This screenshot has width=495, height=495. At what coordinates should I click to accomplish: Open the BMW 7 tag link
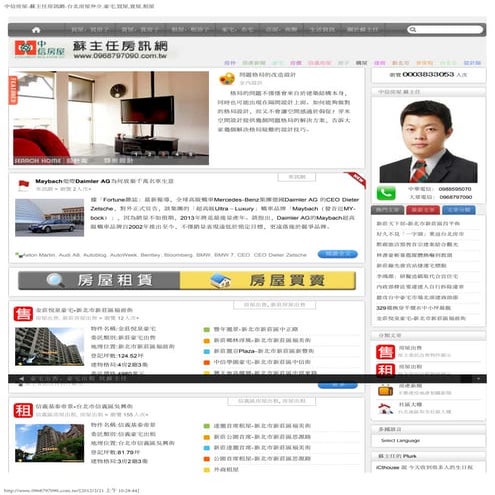224,255
